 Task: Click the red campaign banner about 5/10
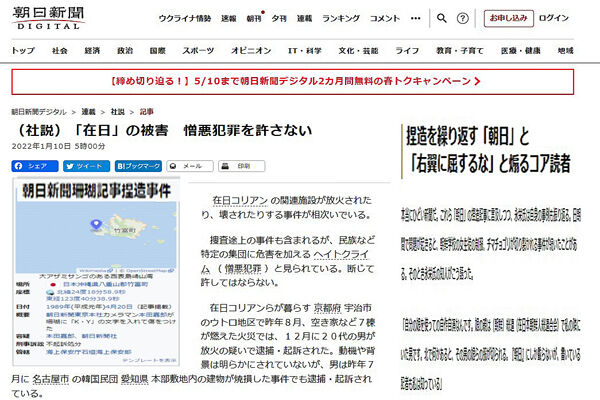click(293, 82)
